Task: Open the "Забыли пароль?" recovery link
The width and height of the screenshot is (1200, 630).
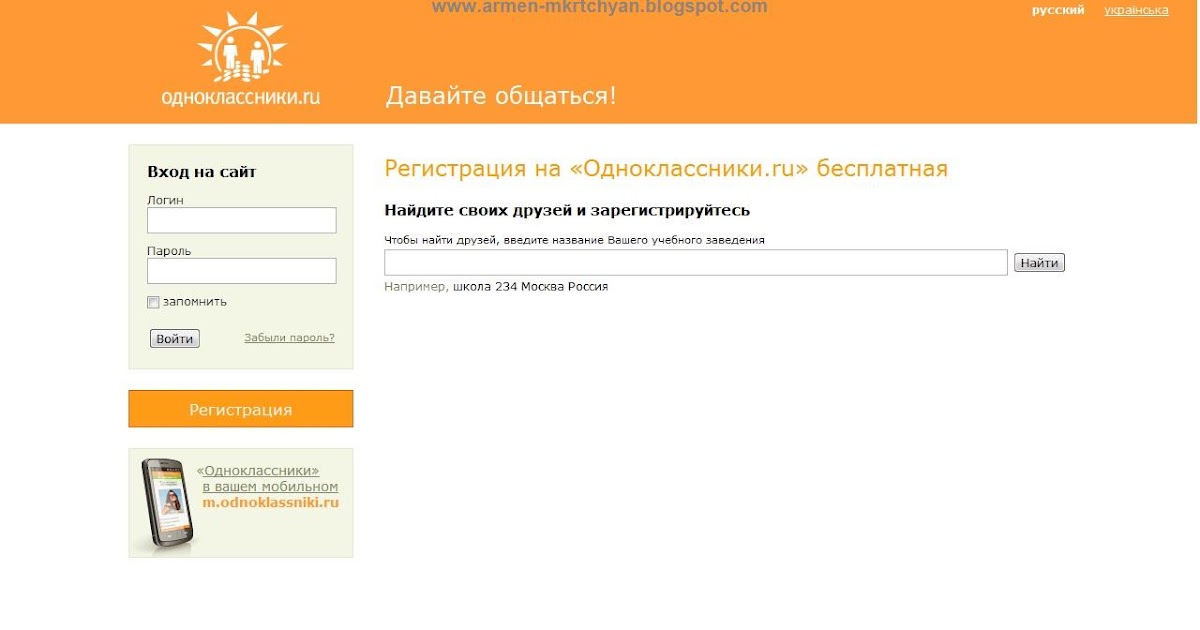Action: pyautogui.click(x=287, y=338)
